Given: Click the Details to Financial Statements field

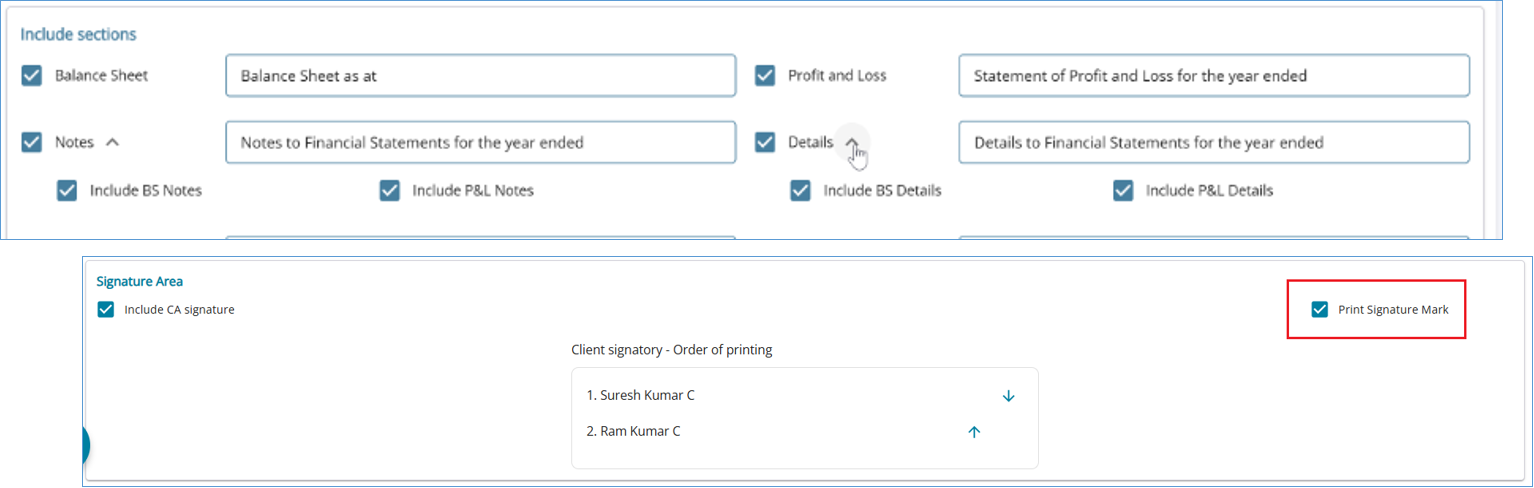Looking at the screenshot, I should click(x=1213, y=142).
